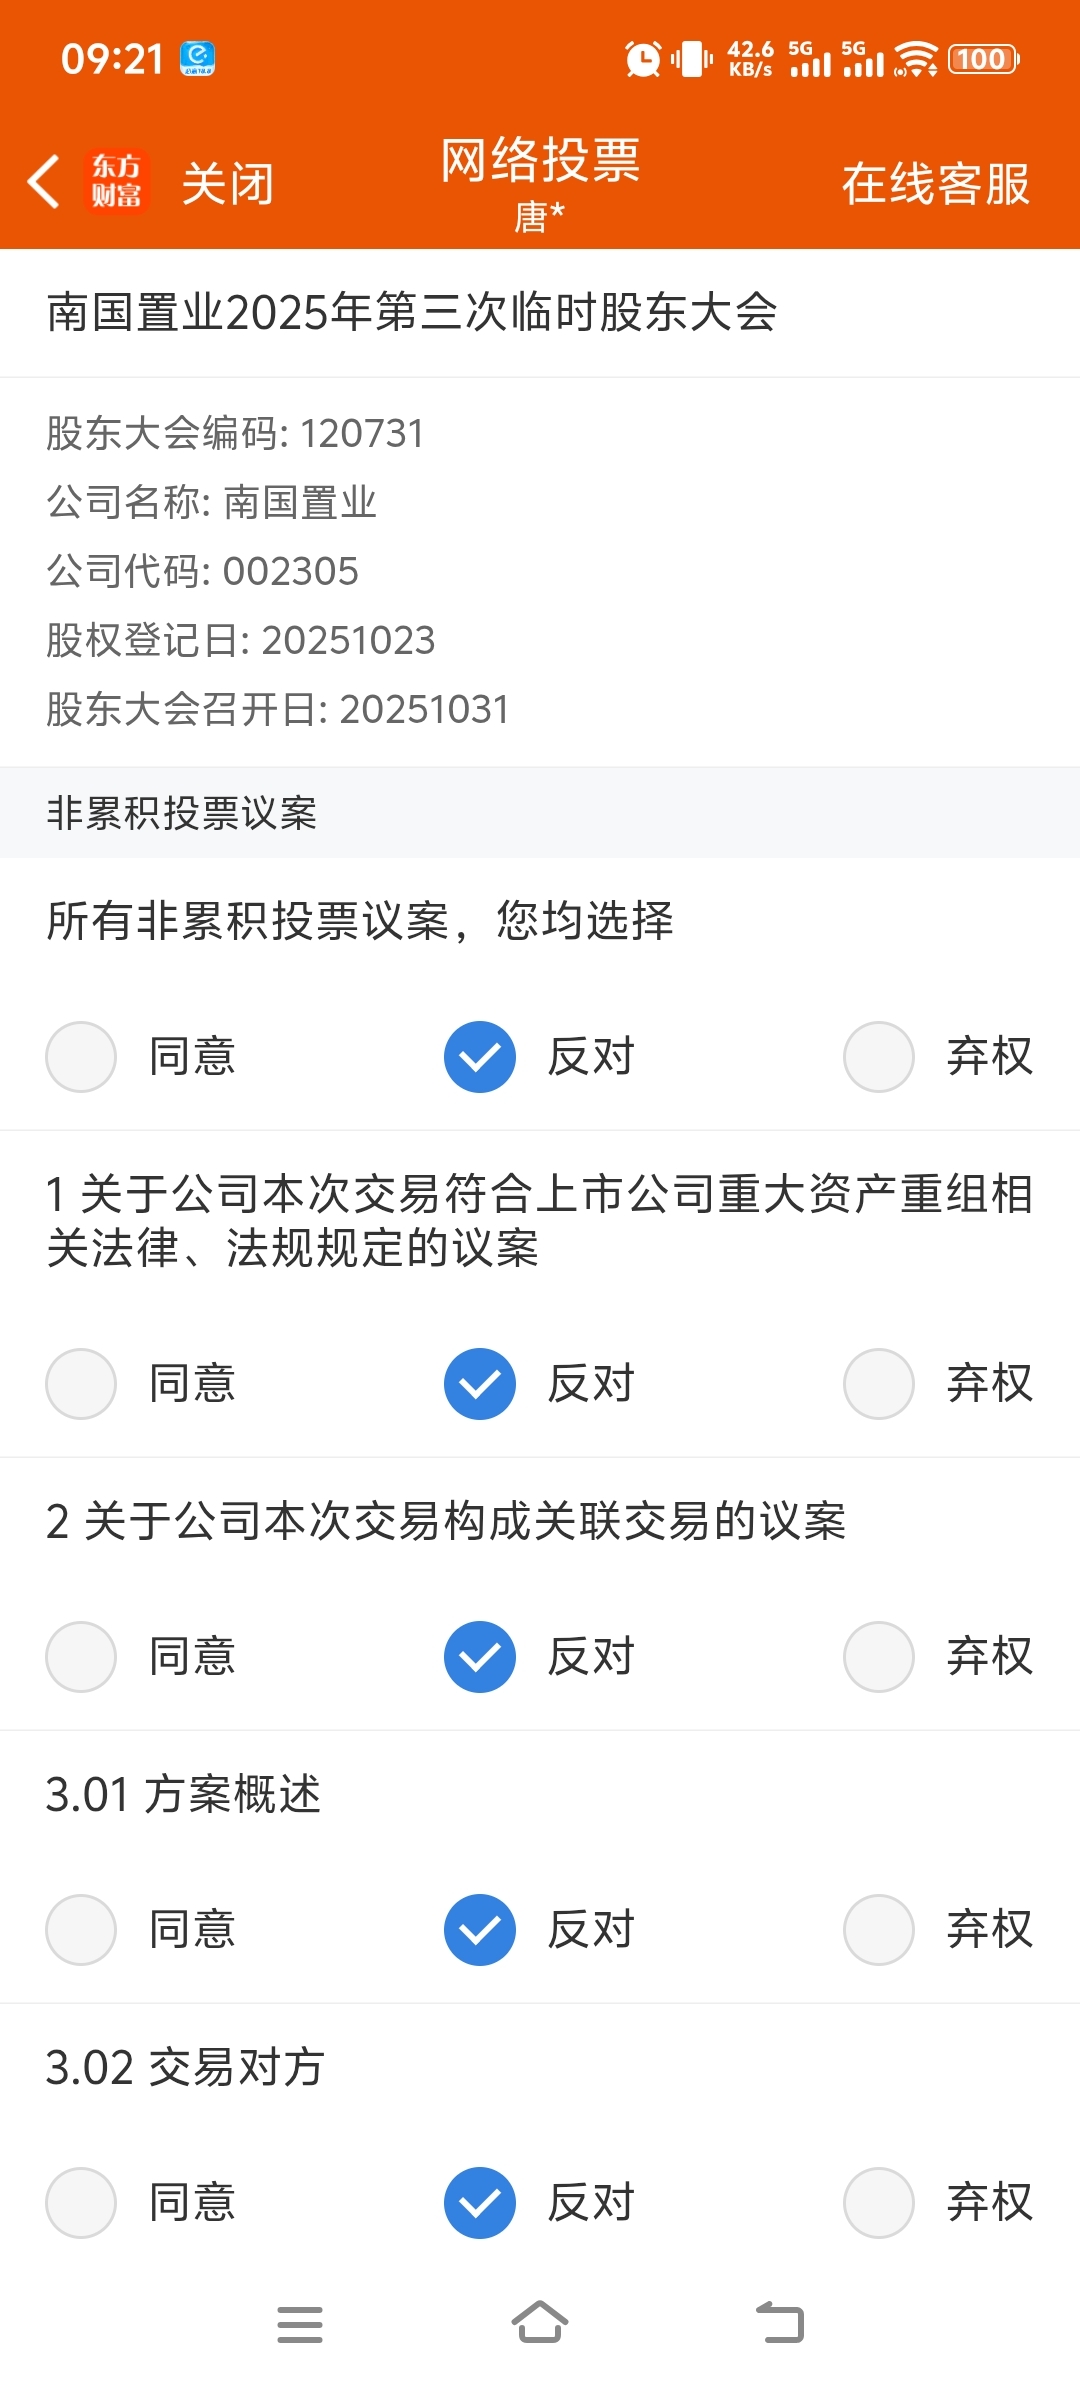This screenshot has width=1080, height=2388.
Task: Select 同意 for all non-cumulative proposals
Action: (x=81, y=1057)
